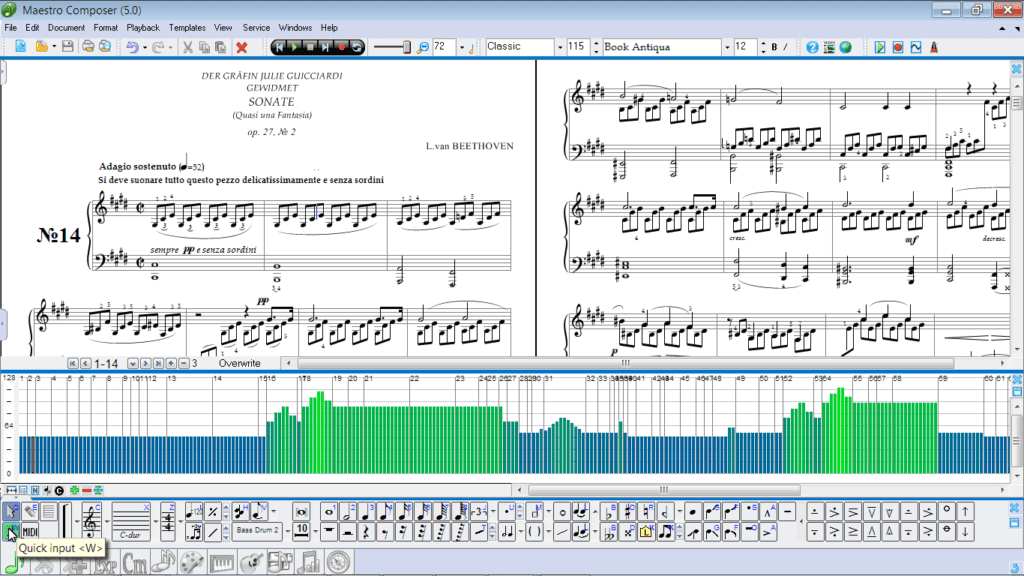Delete with the red X icon
Viewport: 1024px width, 576px height.
pos(242,47)
